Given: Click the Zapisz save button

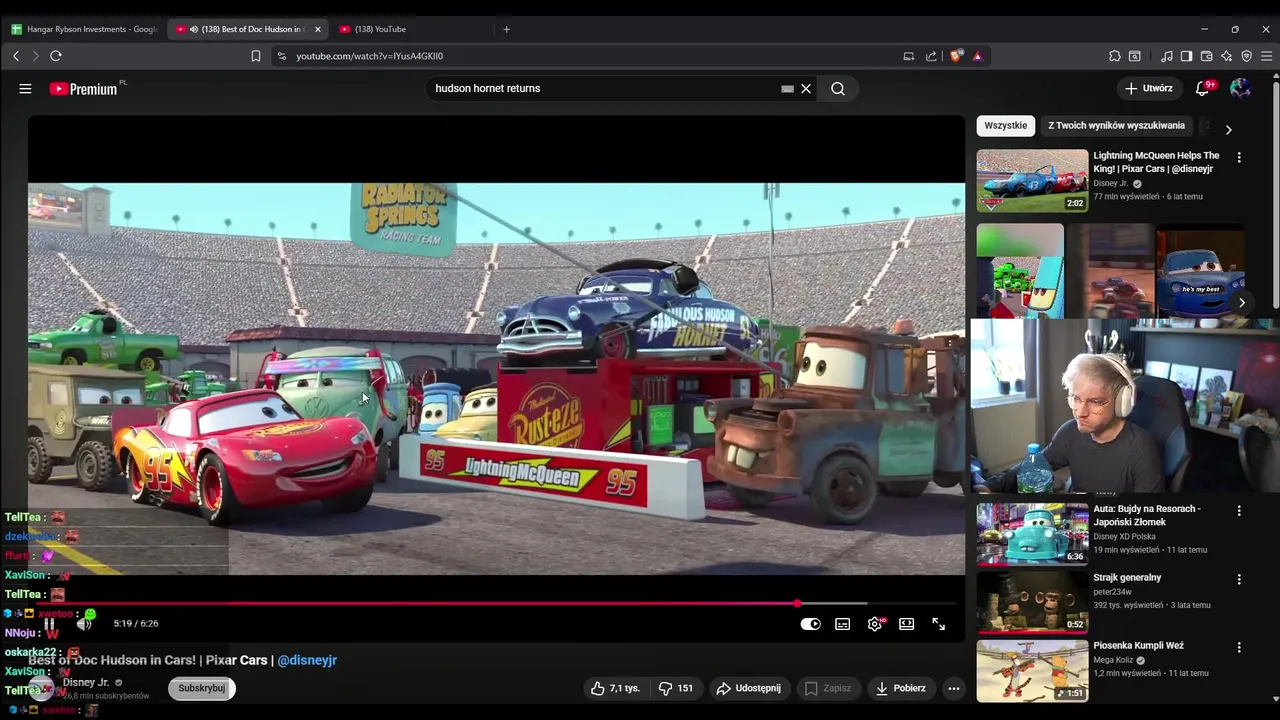Looking at the screenshot, I should tap(828, 688).
